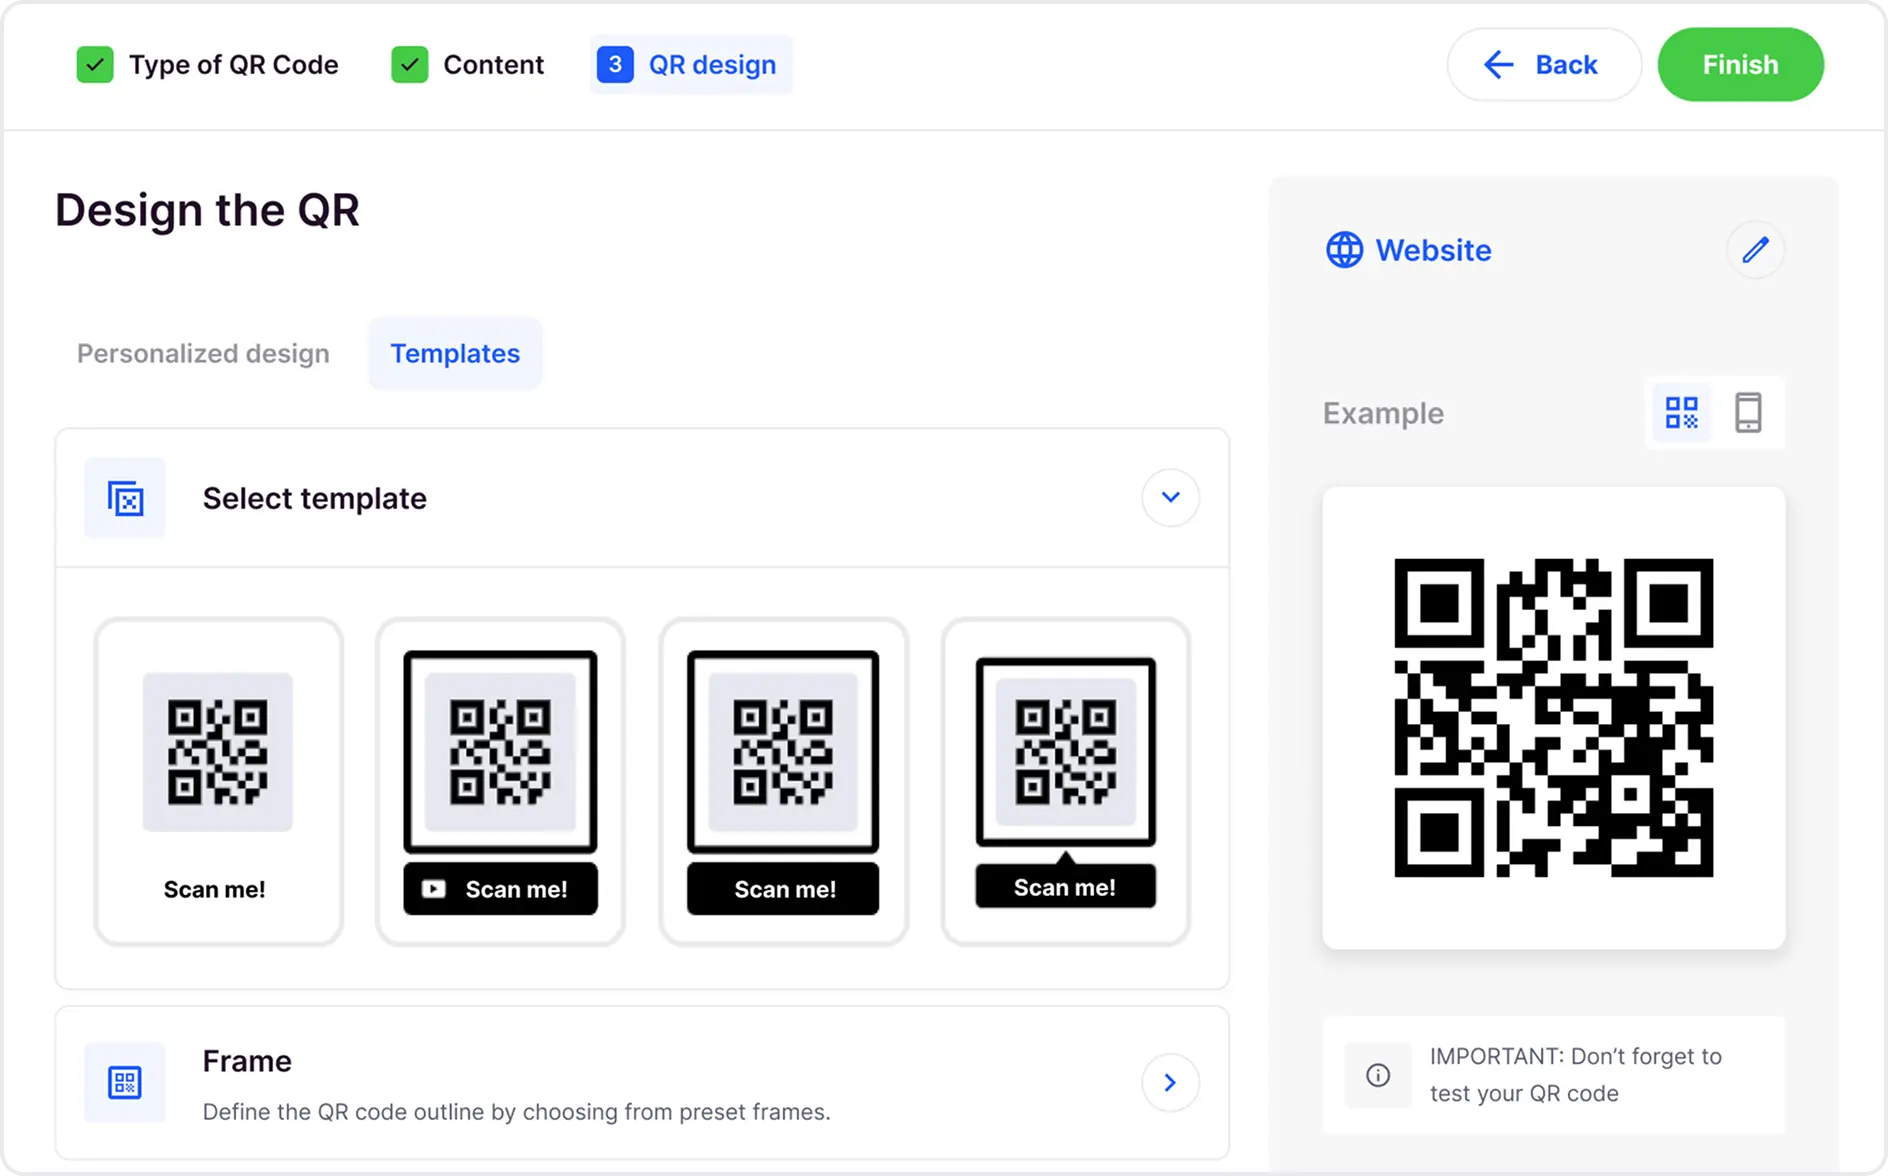1888x1176 pixels.
Task: Pick the template with video icon label
Action: (x=500, y=781)
